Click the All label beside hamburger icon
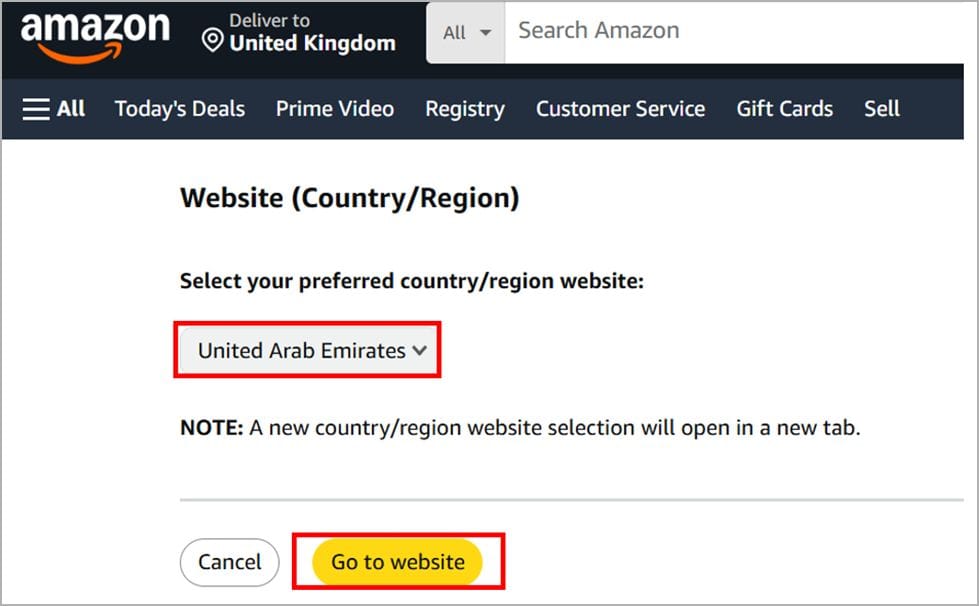 [x=71, y=109]
